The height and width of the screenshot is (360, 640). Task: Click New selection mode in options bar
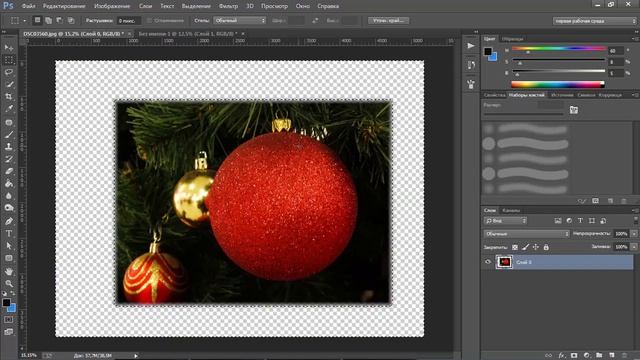37,20
